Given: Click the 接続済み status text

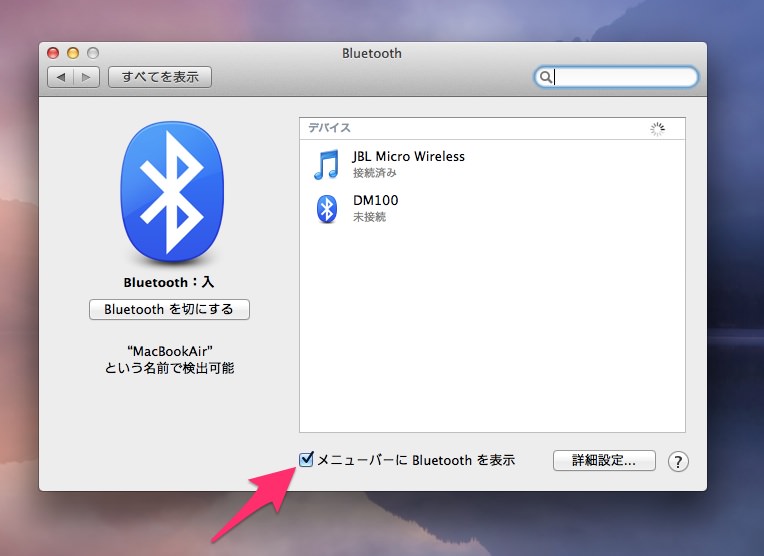Looking at the screenshot, I should [375, 173].
